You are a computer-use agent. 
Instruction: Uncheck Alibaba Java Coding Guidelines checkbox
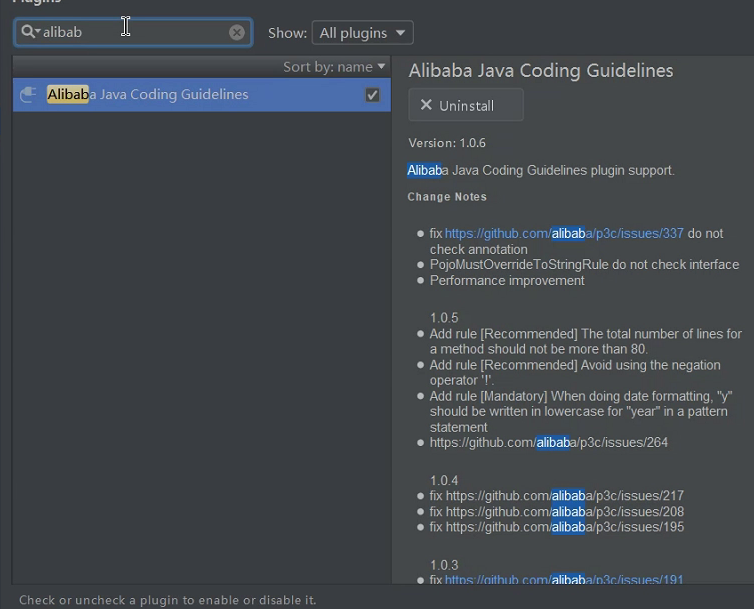point(372,95)
